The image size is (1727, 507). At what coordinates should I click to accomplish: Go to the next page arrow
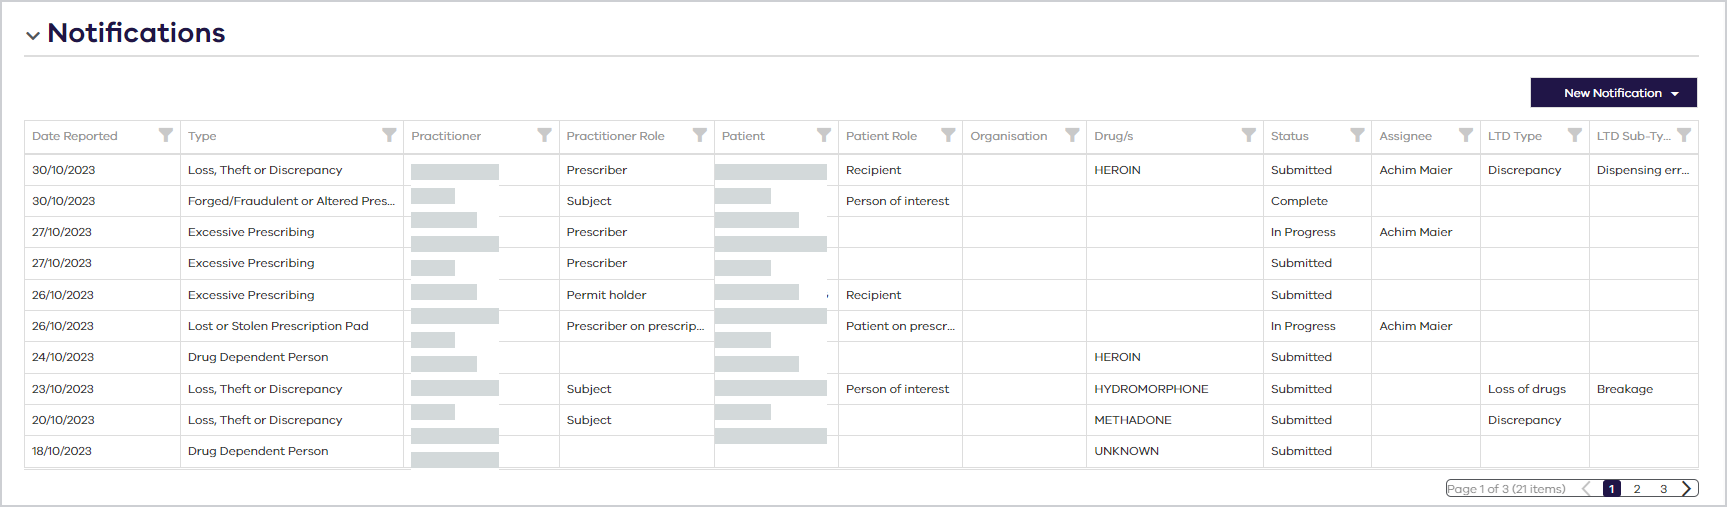point(1687,489)
